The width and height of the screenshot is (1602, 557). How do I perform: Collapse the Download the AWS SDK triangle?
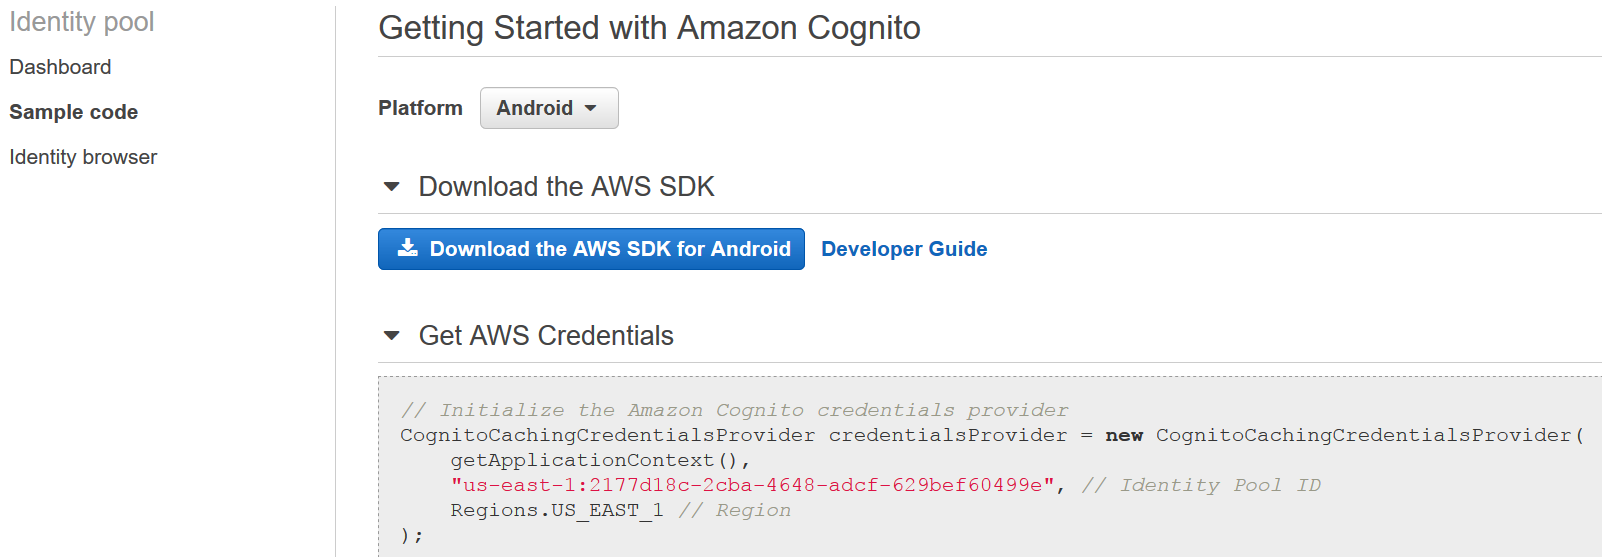[392, 187]
